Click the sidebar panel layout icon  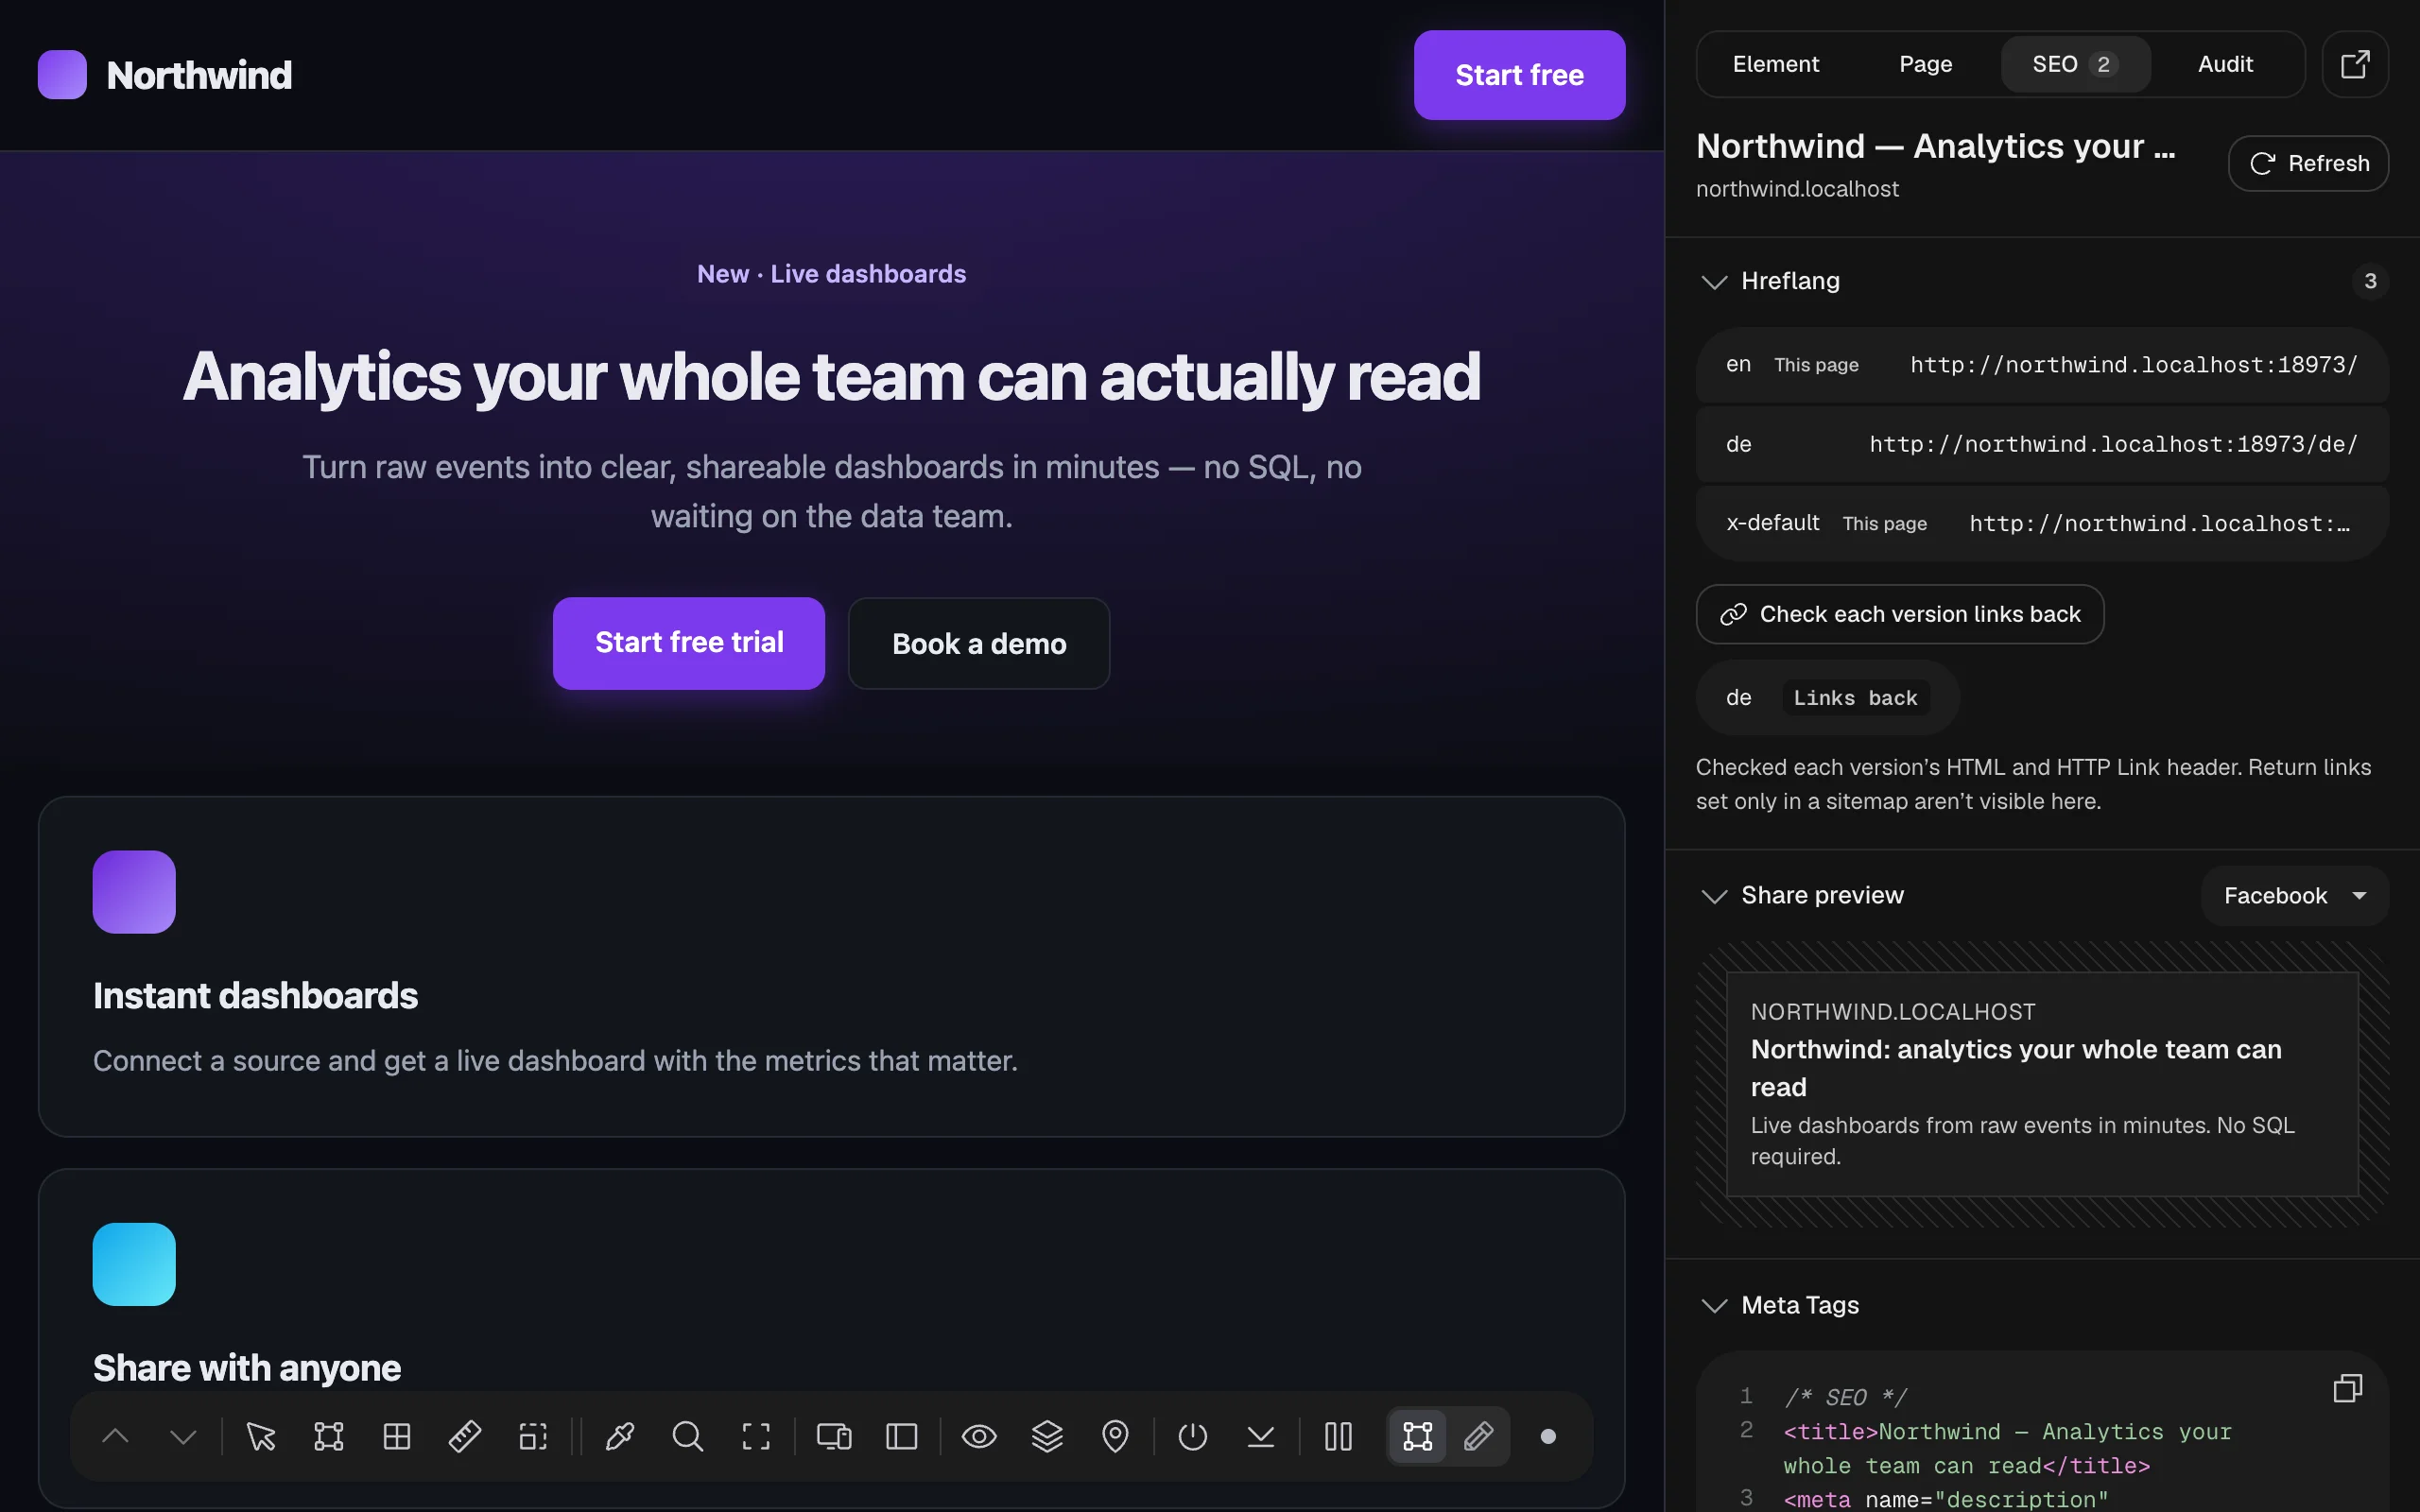[x=902, y=1437]
